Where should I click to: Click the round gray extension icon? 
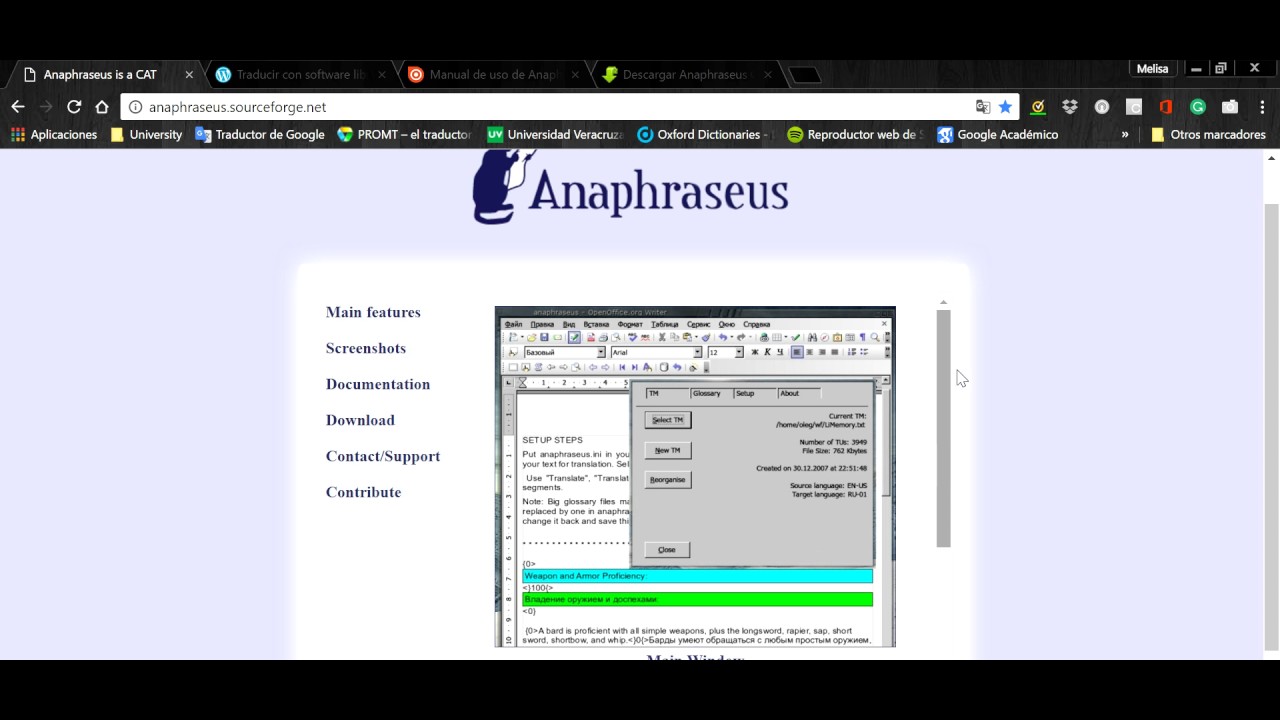coord(1102,107)
